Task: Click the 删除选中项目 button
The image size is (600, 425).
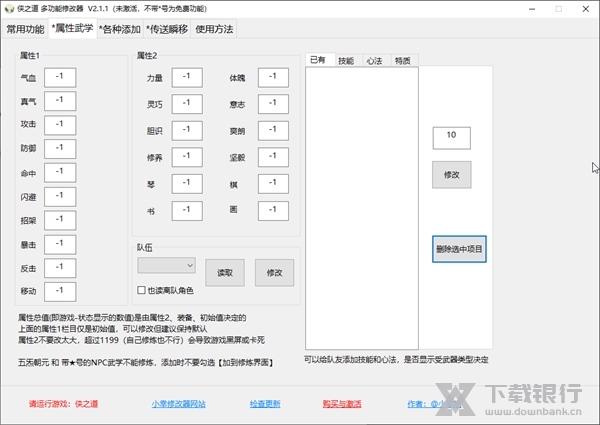Action: coord(459,249)
